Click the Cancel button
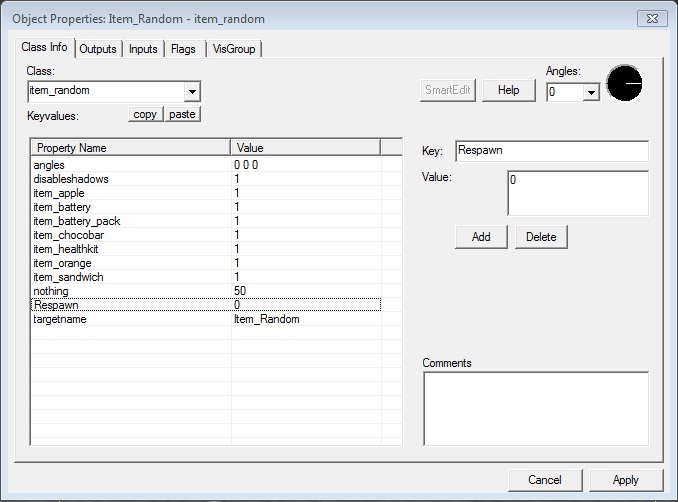 coord(545,480)
